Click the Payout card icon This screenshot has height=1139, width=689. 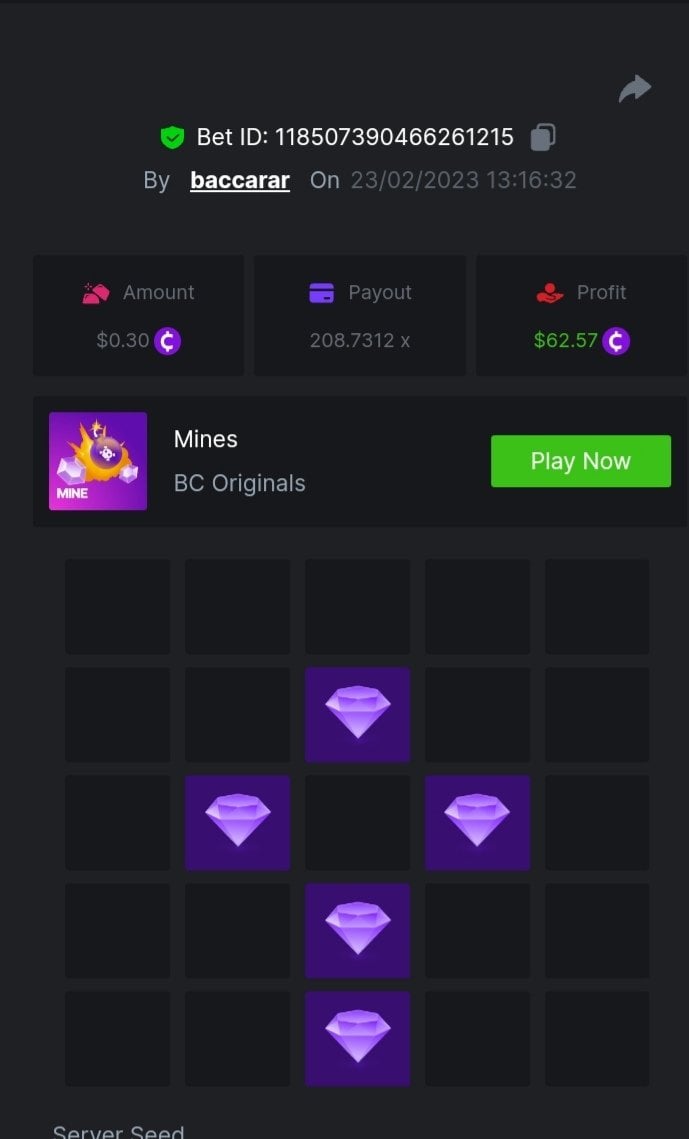(322, 293)
